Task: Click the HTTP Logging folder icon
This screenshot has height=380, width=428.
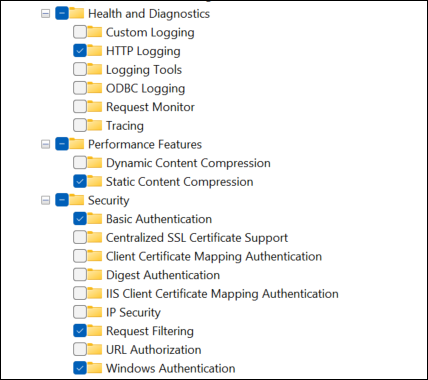Action: 95,51
